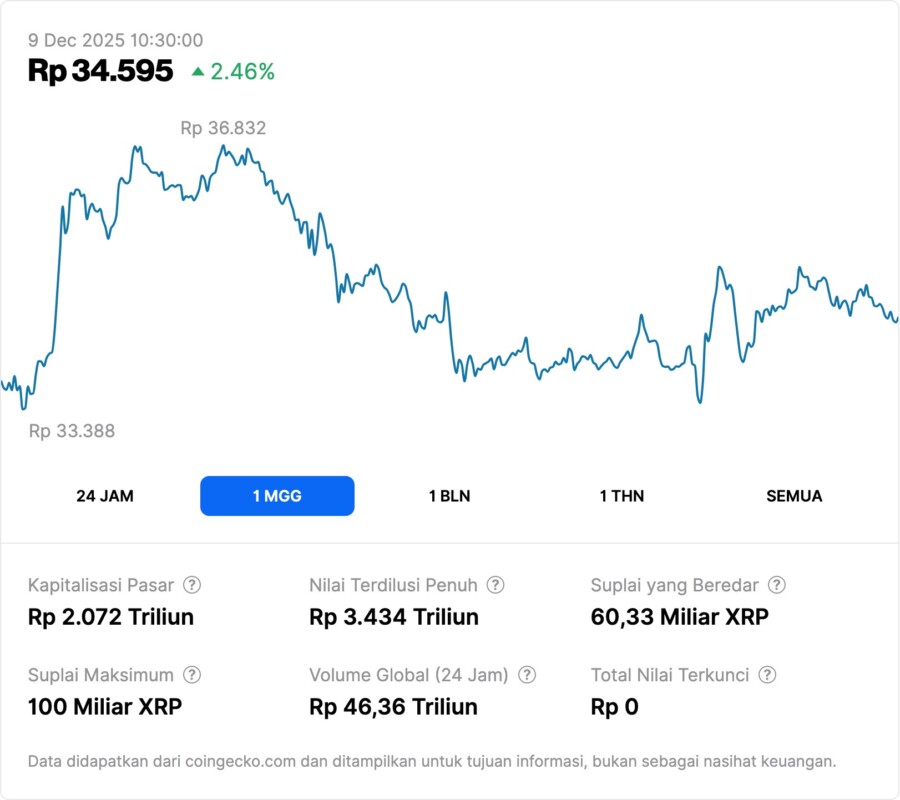Switch the chart to 24 JAM range
Viewport: 900px width, 800px height.
[105, 496]
